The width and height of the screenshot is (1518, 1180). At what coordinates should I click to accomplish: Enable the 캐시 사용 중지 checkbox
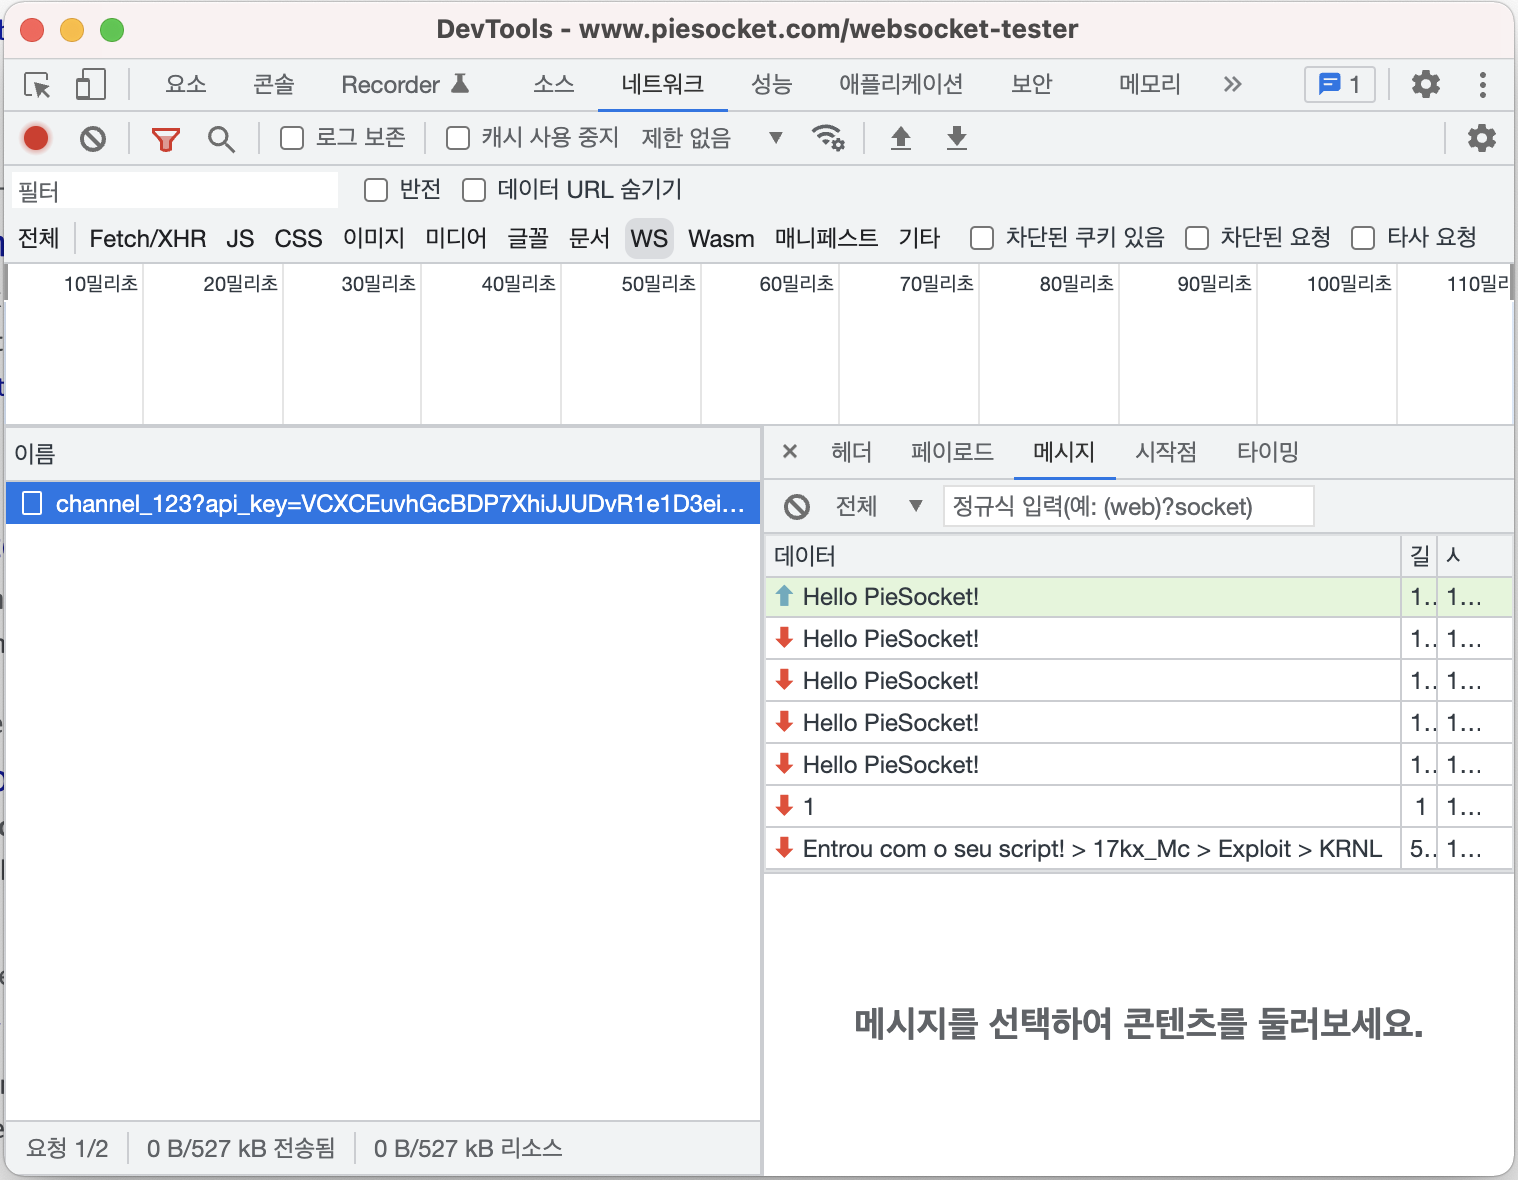458,138
